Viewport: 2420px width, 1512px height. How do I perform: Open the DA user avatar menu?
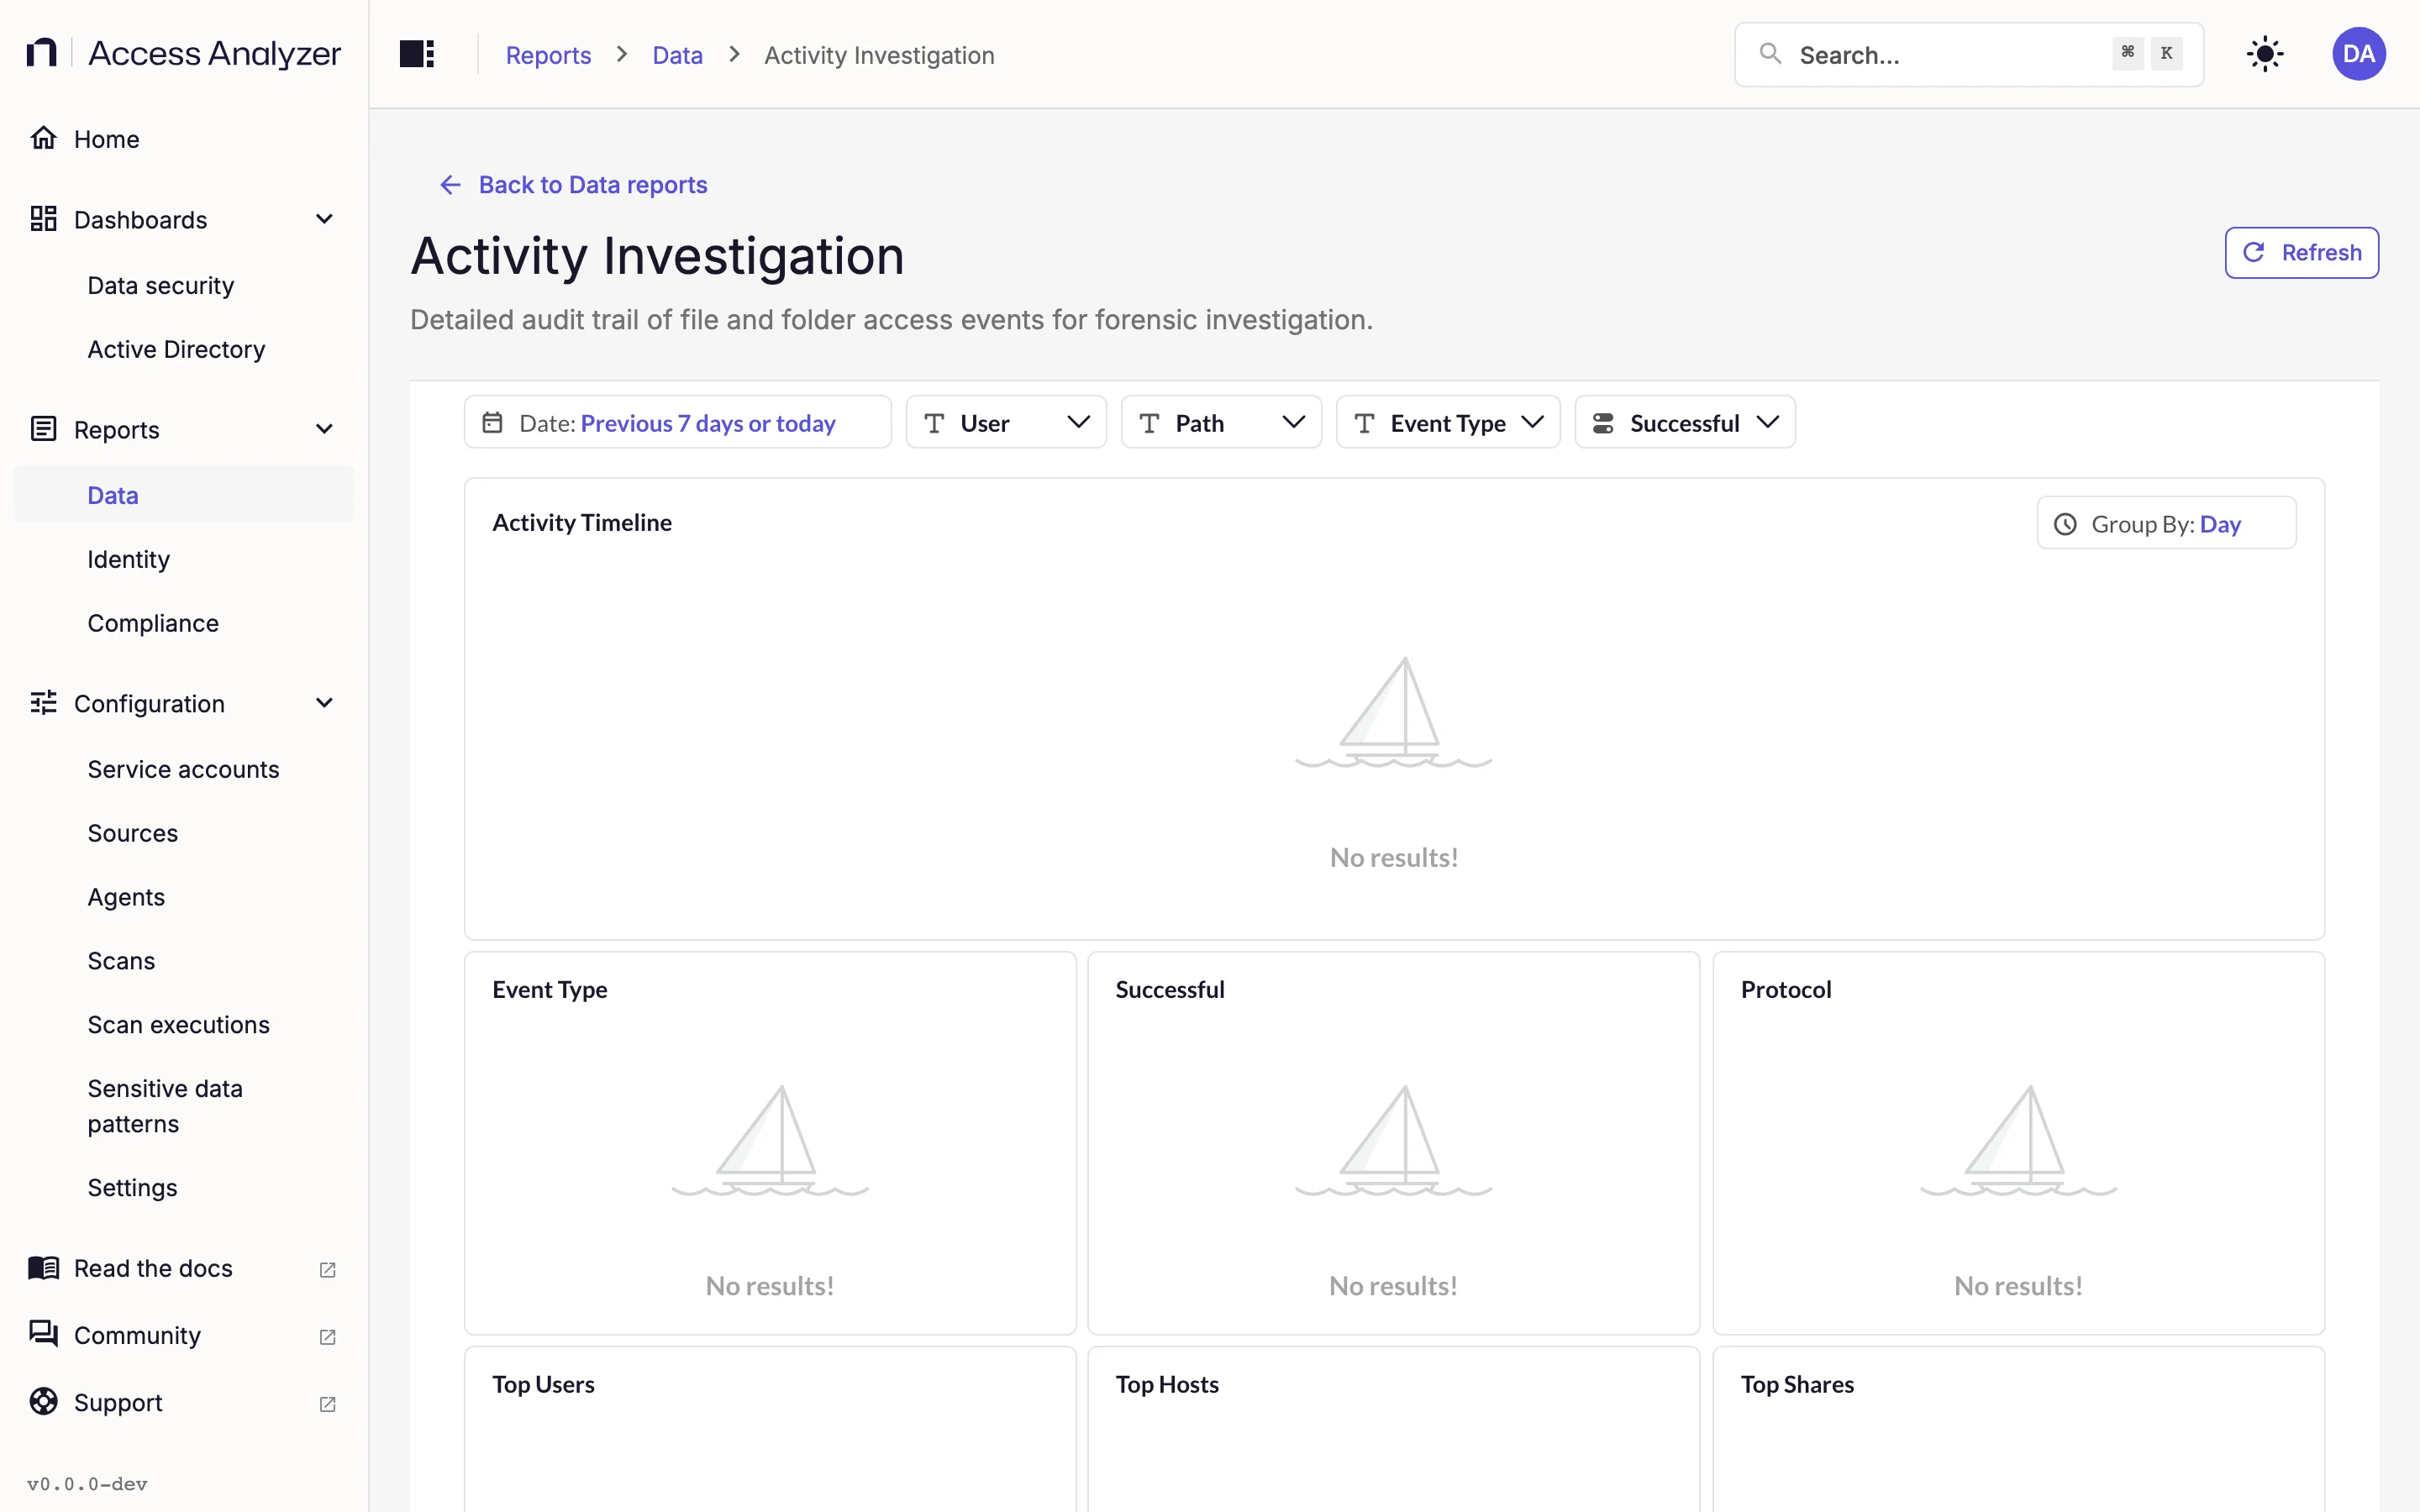[x=2359, y=54]
